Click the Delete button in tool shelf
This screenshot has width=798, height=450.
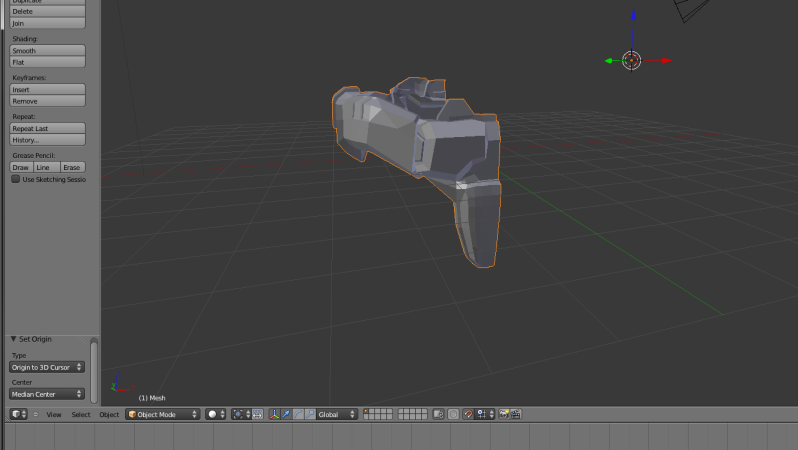(47, 11)
